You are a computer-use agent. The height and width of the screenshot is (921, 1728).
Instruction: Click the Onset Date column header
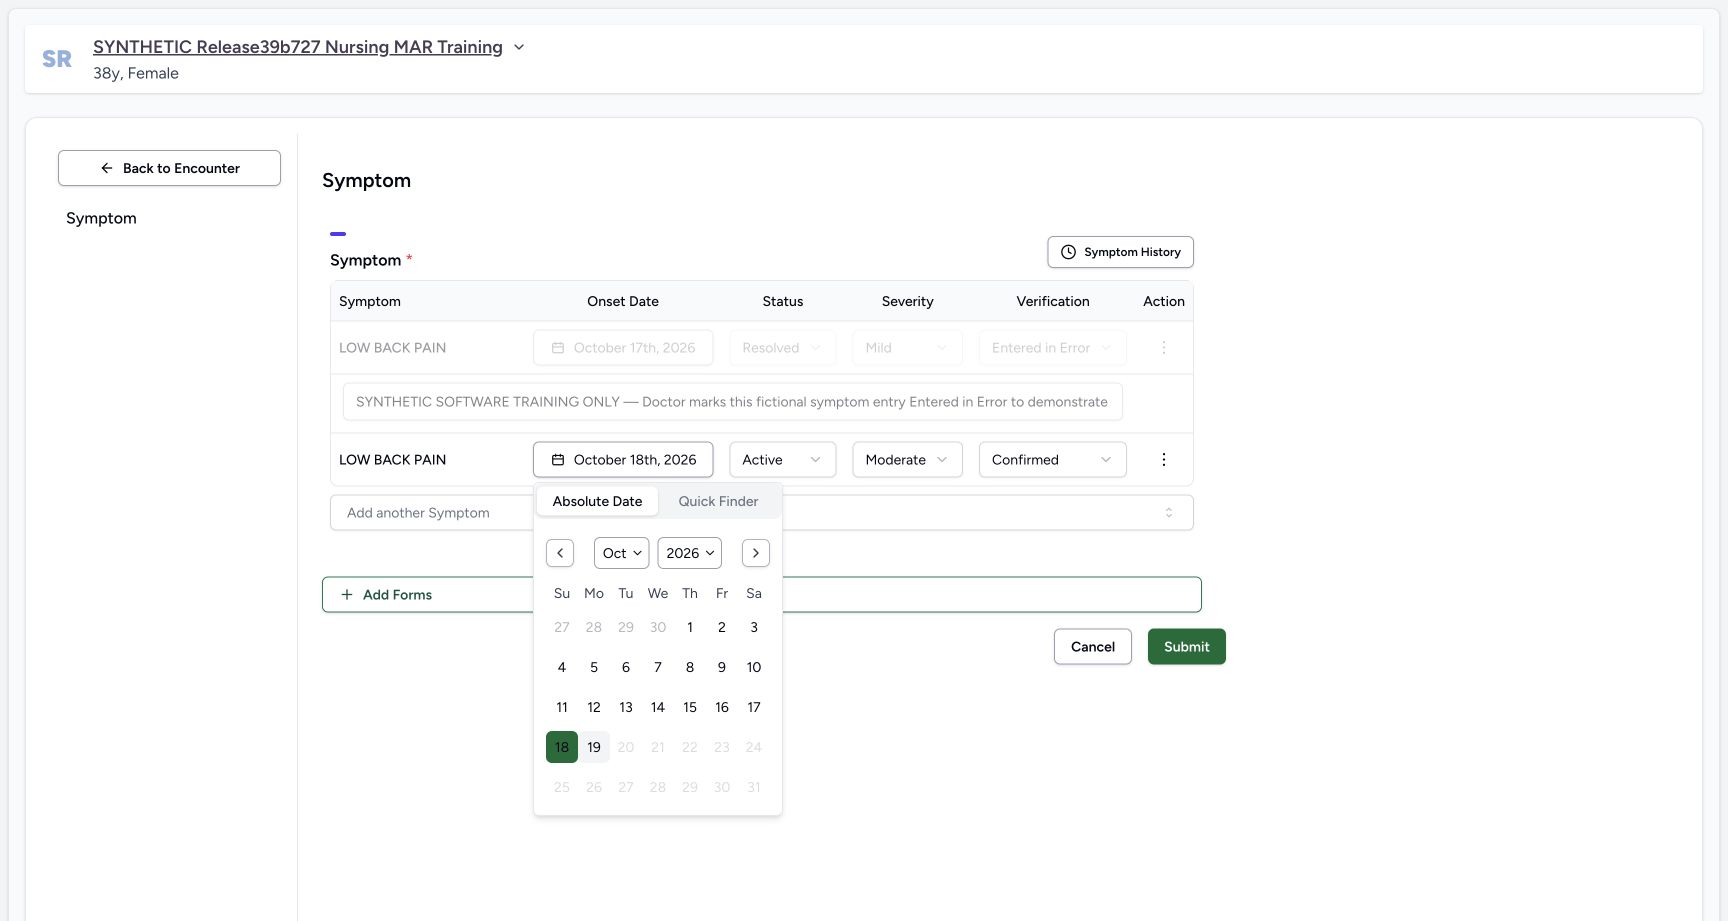[623, 301]
